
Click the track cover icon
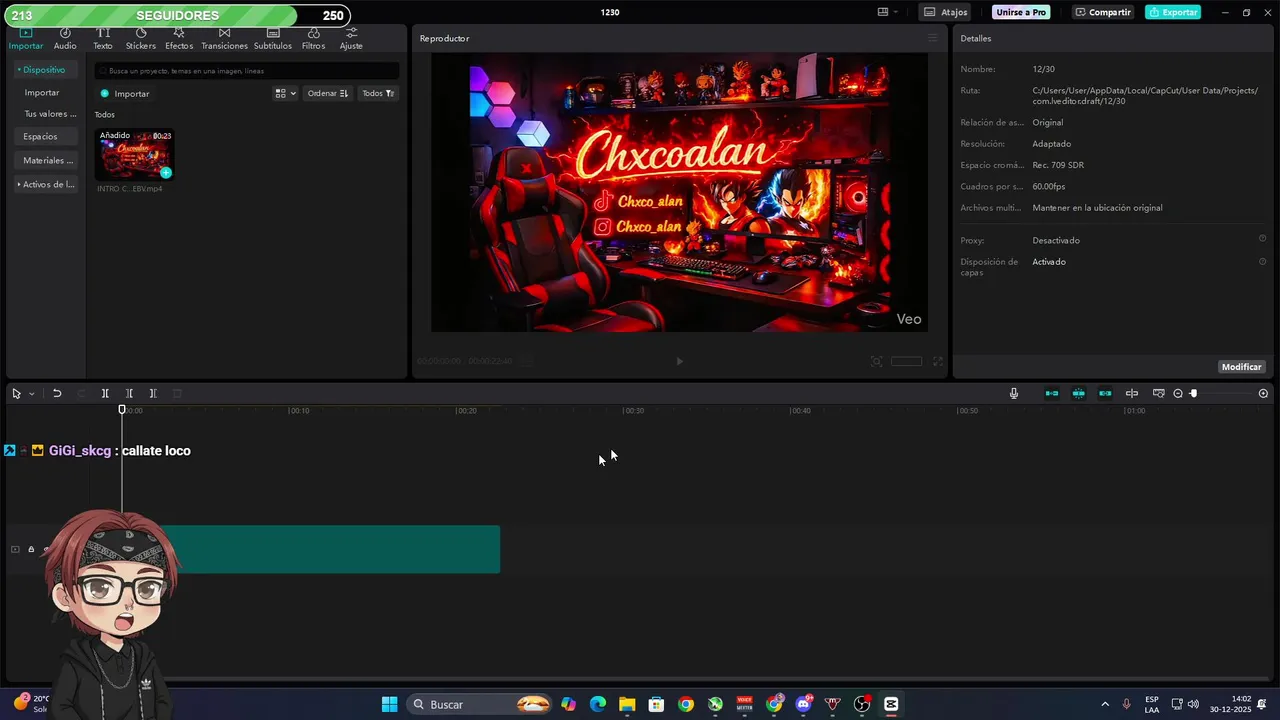15,549
